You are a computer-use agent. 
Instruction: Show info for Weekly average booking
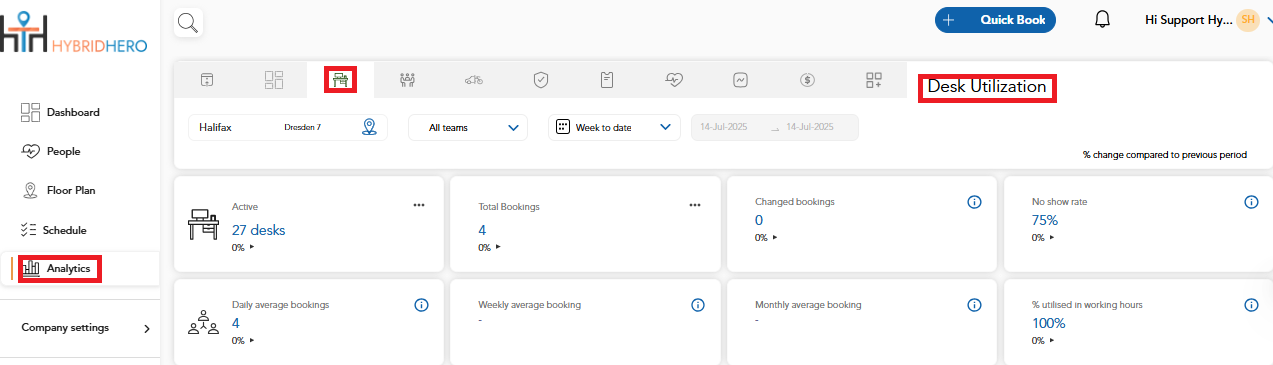(x=698, y=305)
